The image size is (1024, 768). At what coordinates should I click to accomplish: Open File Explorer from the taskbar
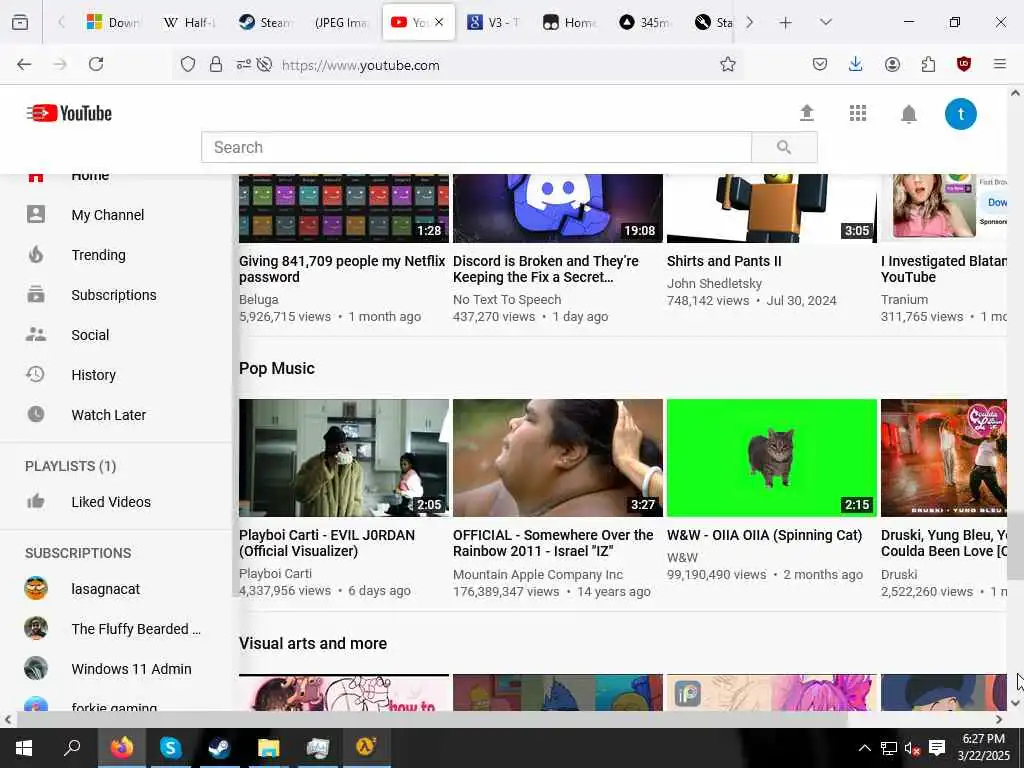tap(268, 748)
